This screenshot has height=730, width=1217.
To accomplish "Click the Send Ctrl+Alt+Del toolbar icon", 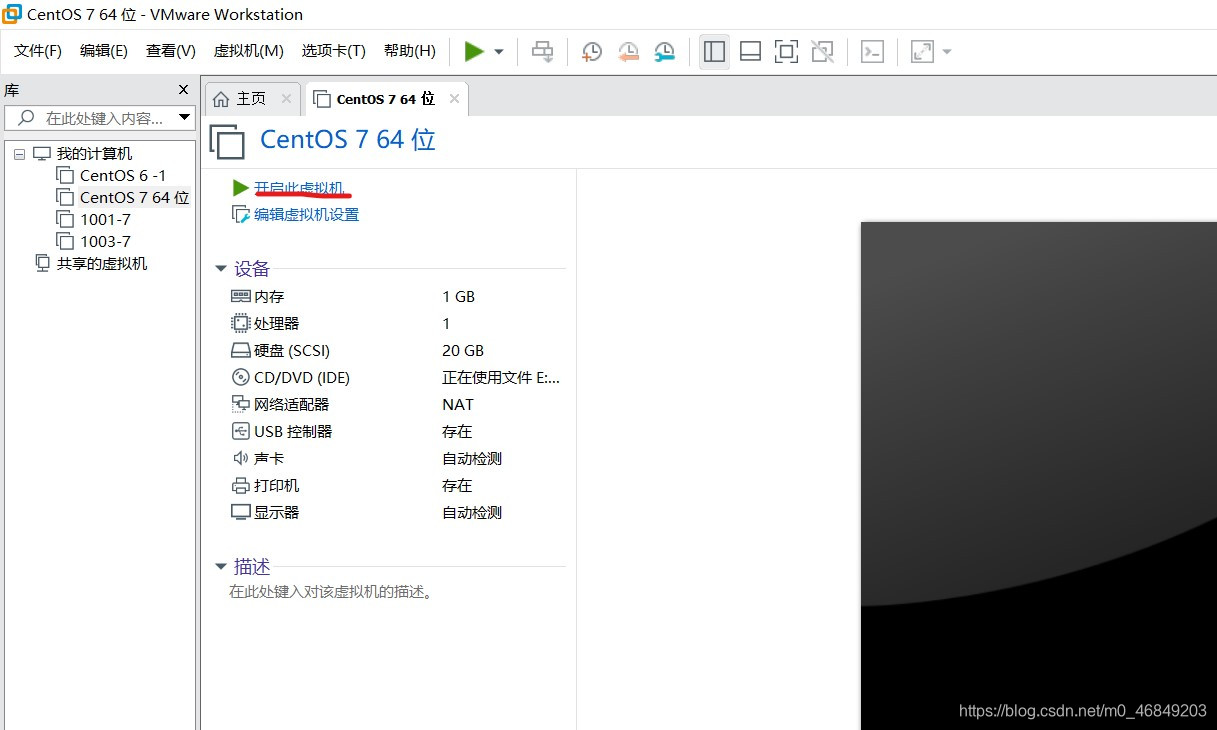I will coord(543,51).
